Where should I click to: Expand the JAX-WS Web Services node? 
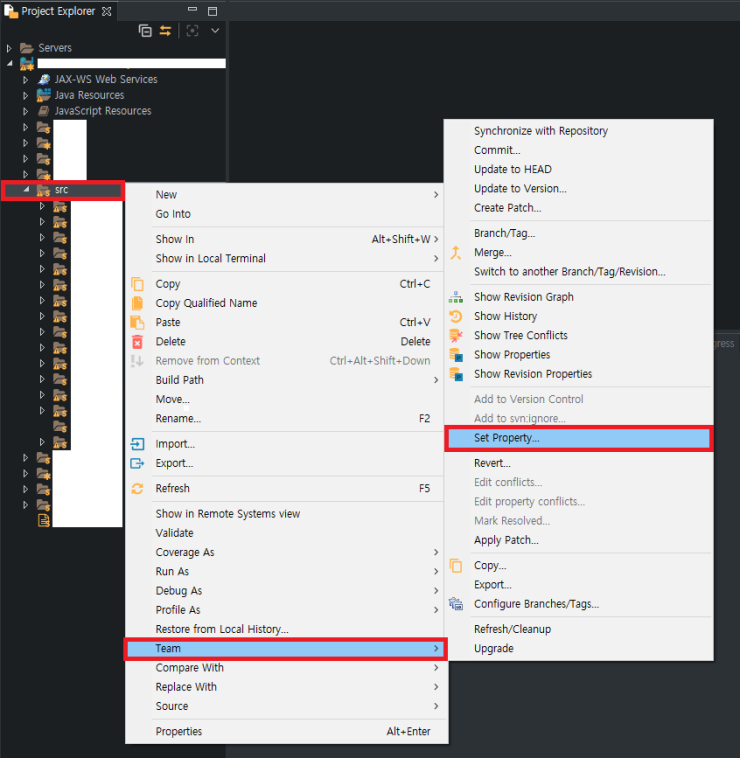click(27, 79)
